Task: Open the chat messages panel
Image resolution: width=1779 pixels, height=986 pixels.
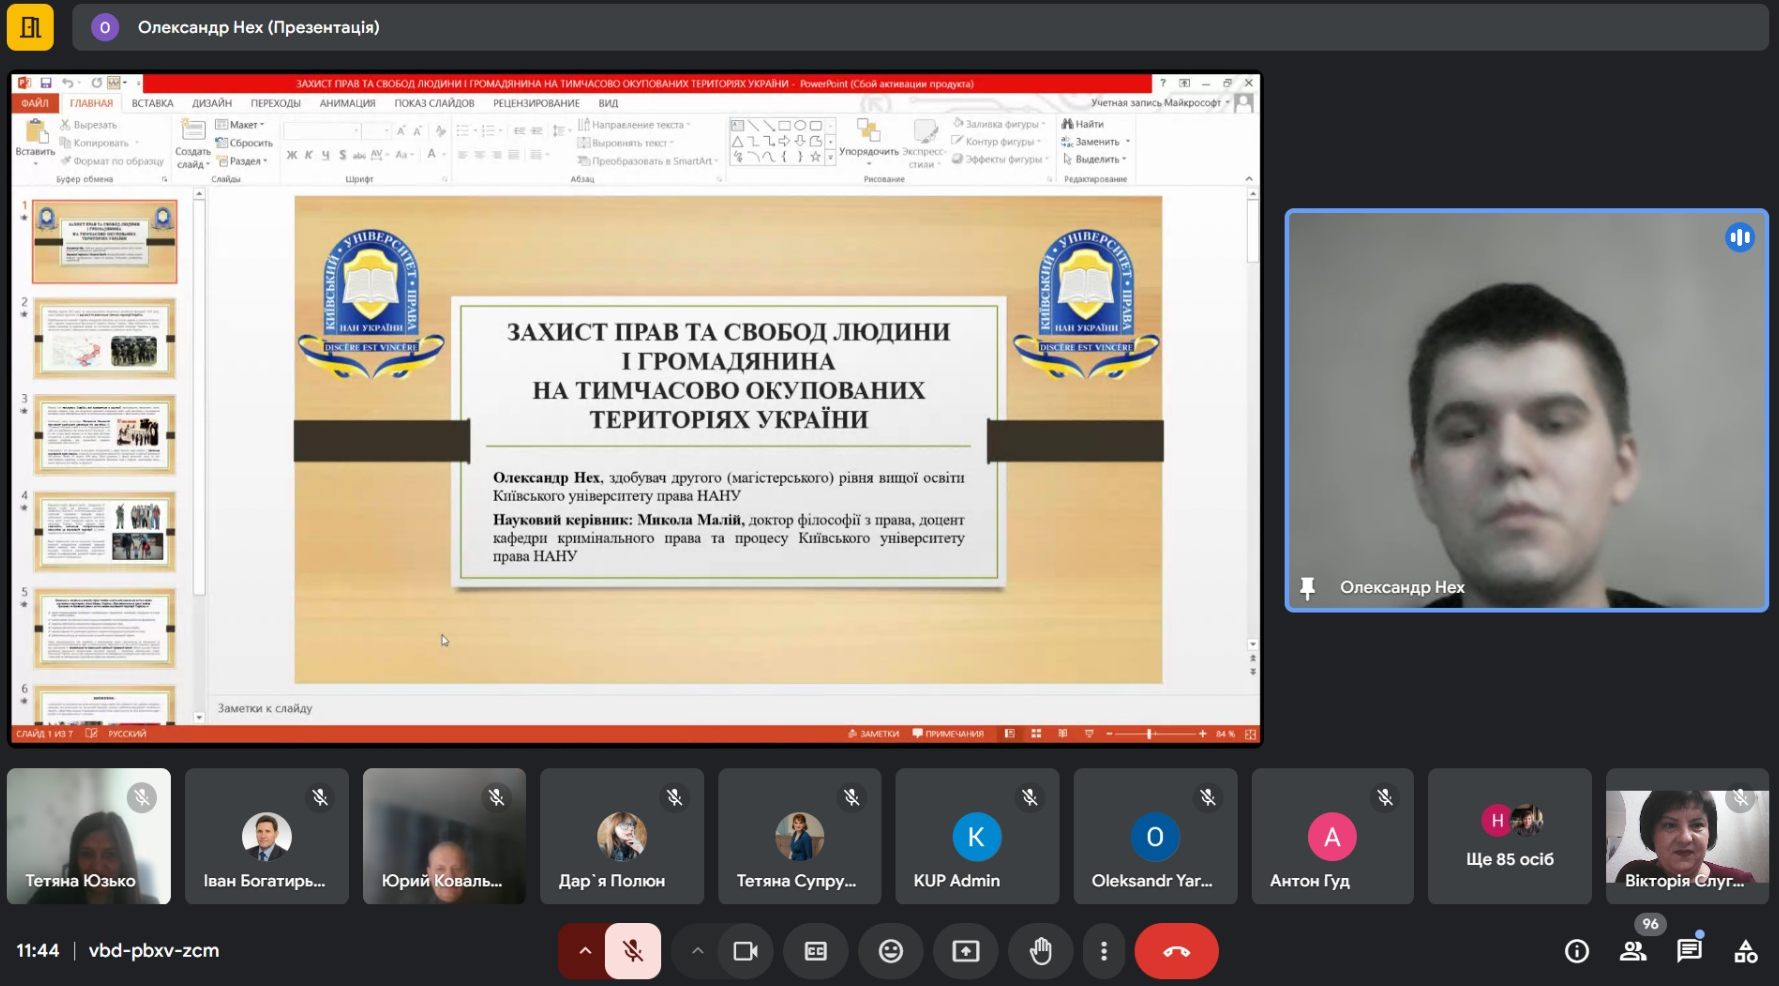Action: coord(1689,951)
